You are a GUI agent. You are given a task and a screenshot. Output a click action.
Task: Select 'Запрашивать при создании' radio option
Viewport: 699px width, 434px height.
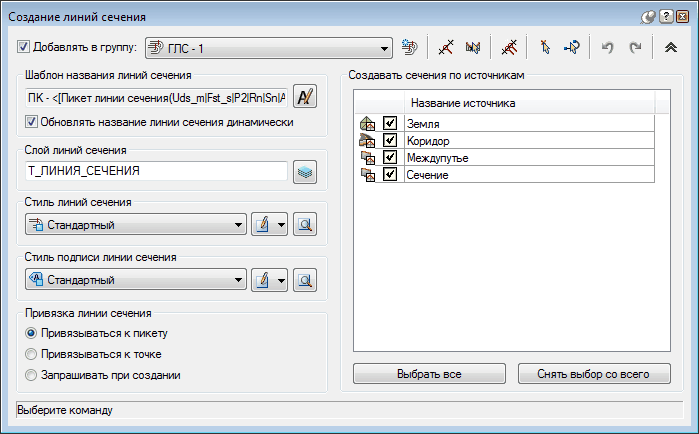[x=32, y=375]
